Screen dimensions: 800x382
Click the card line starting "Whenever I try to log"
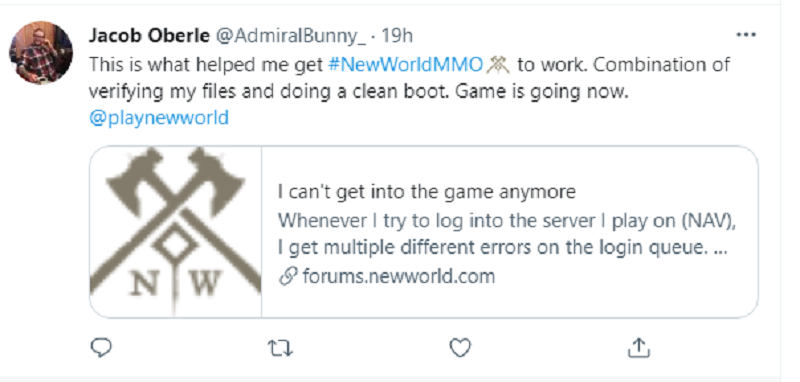(x=509, y=221)
